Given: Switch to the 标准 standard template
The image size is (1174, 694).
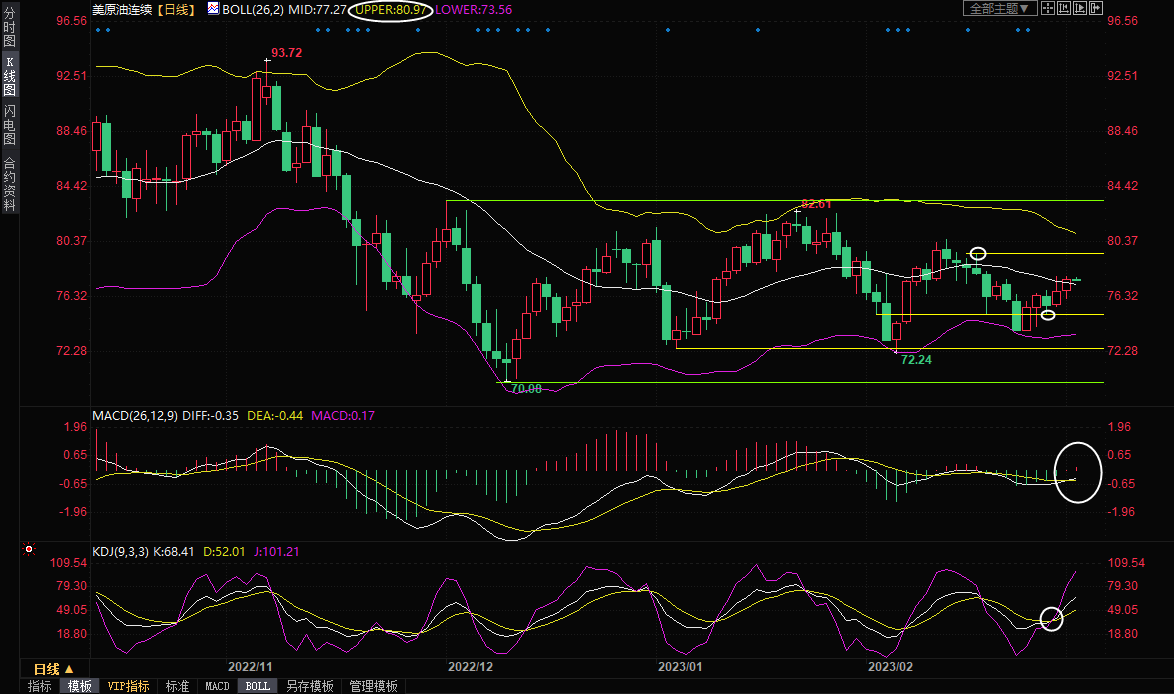Looking at the screenshot, I should click(177, 686).
